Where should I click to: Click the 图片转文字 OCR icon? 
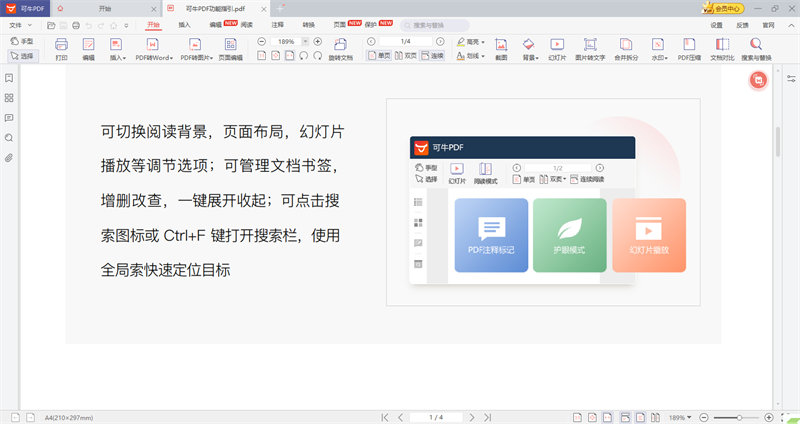[591, 49]
